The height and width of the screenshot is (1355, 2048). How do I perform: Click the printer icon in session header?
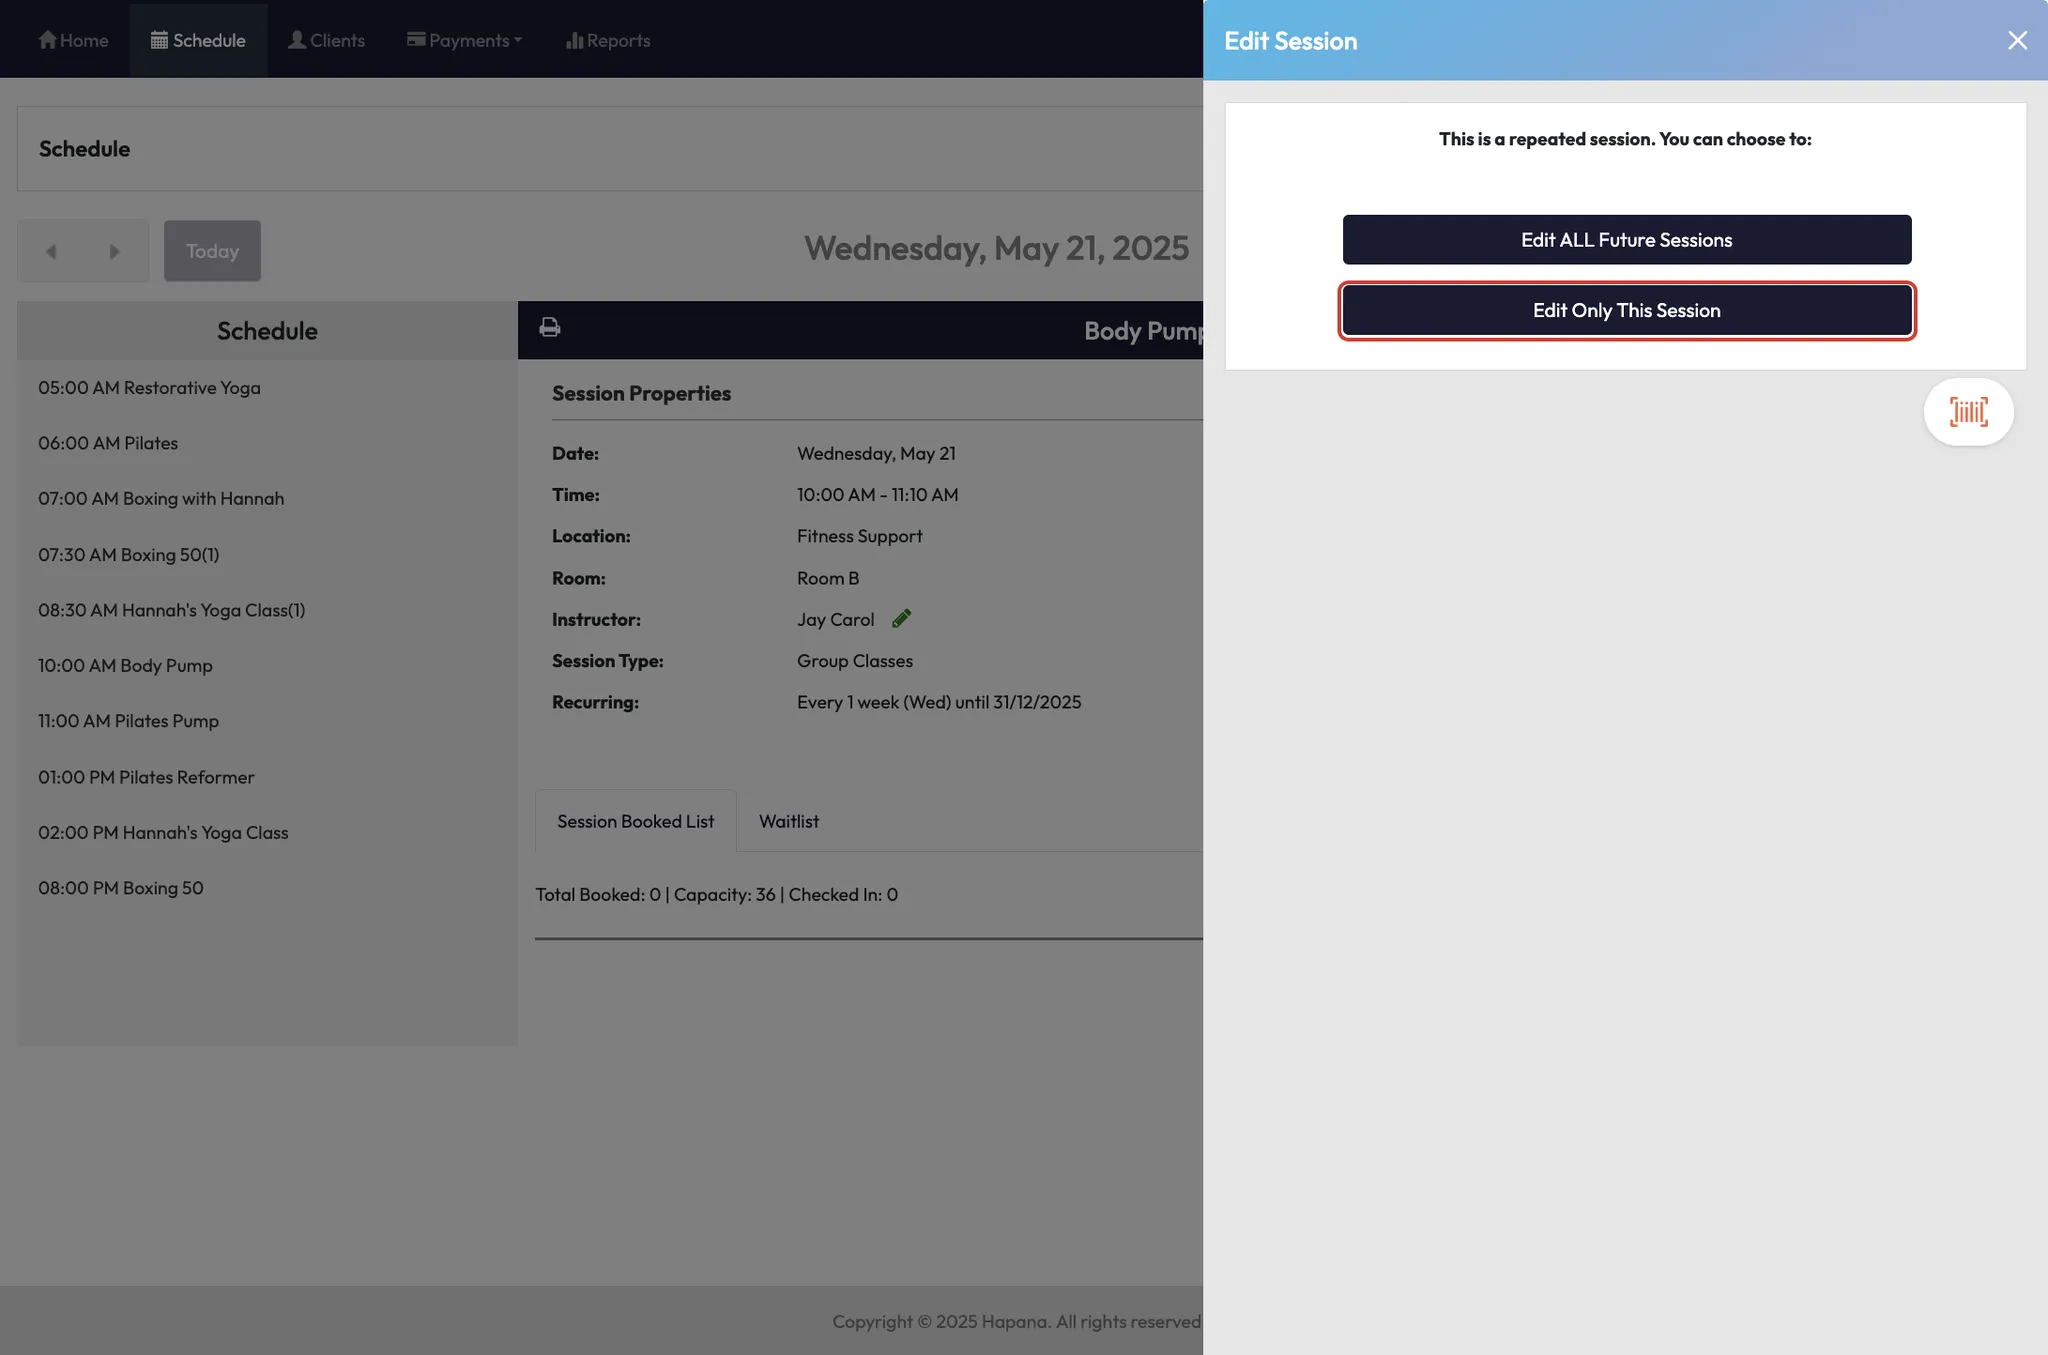point(550,328)
